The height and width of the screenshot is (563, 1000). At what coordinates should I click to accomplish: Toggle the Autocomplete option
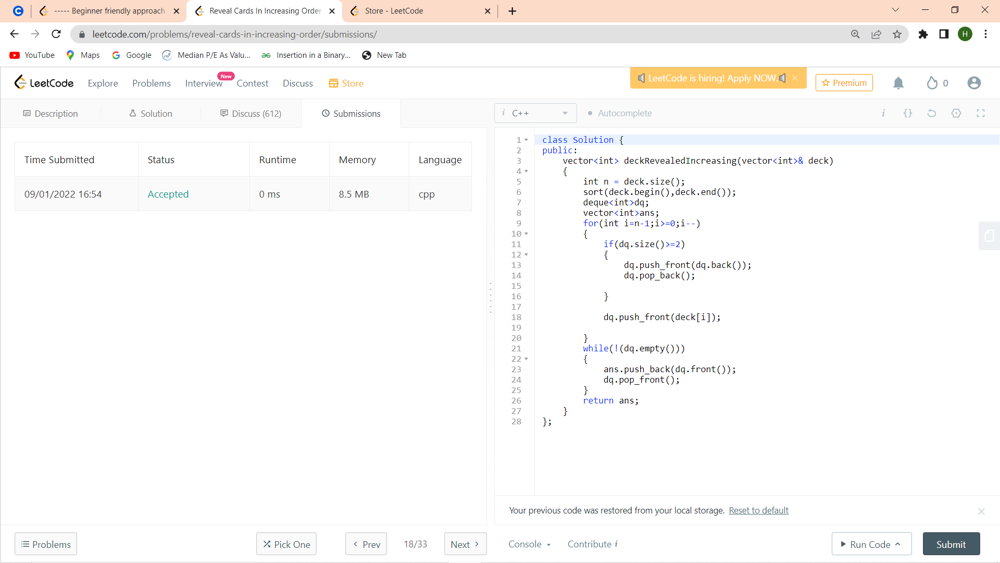620,113
